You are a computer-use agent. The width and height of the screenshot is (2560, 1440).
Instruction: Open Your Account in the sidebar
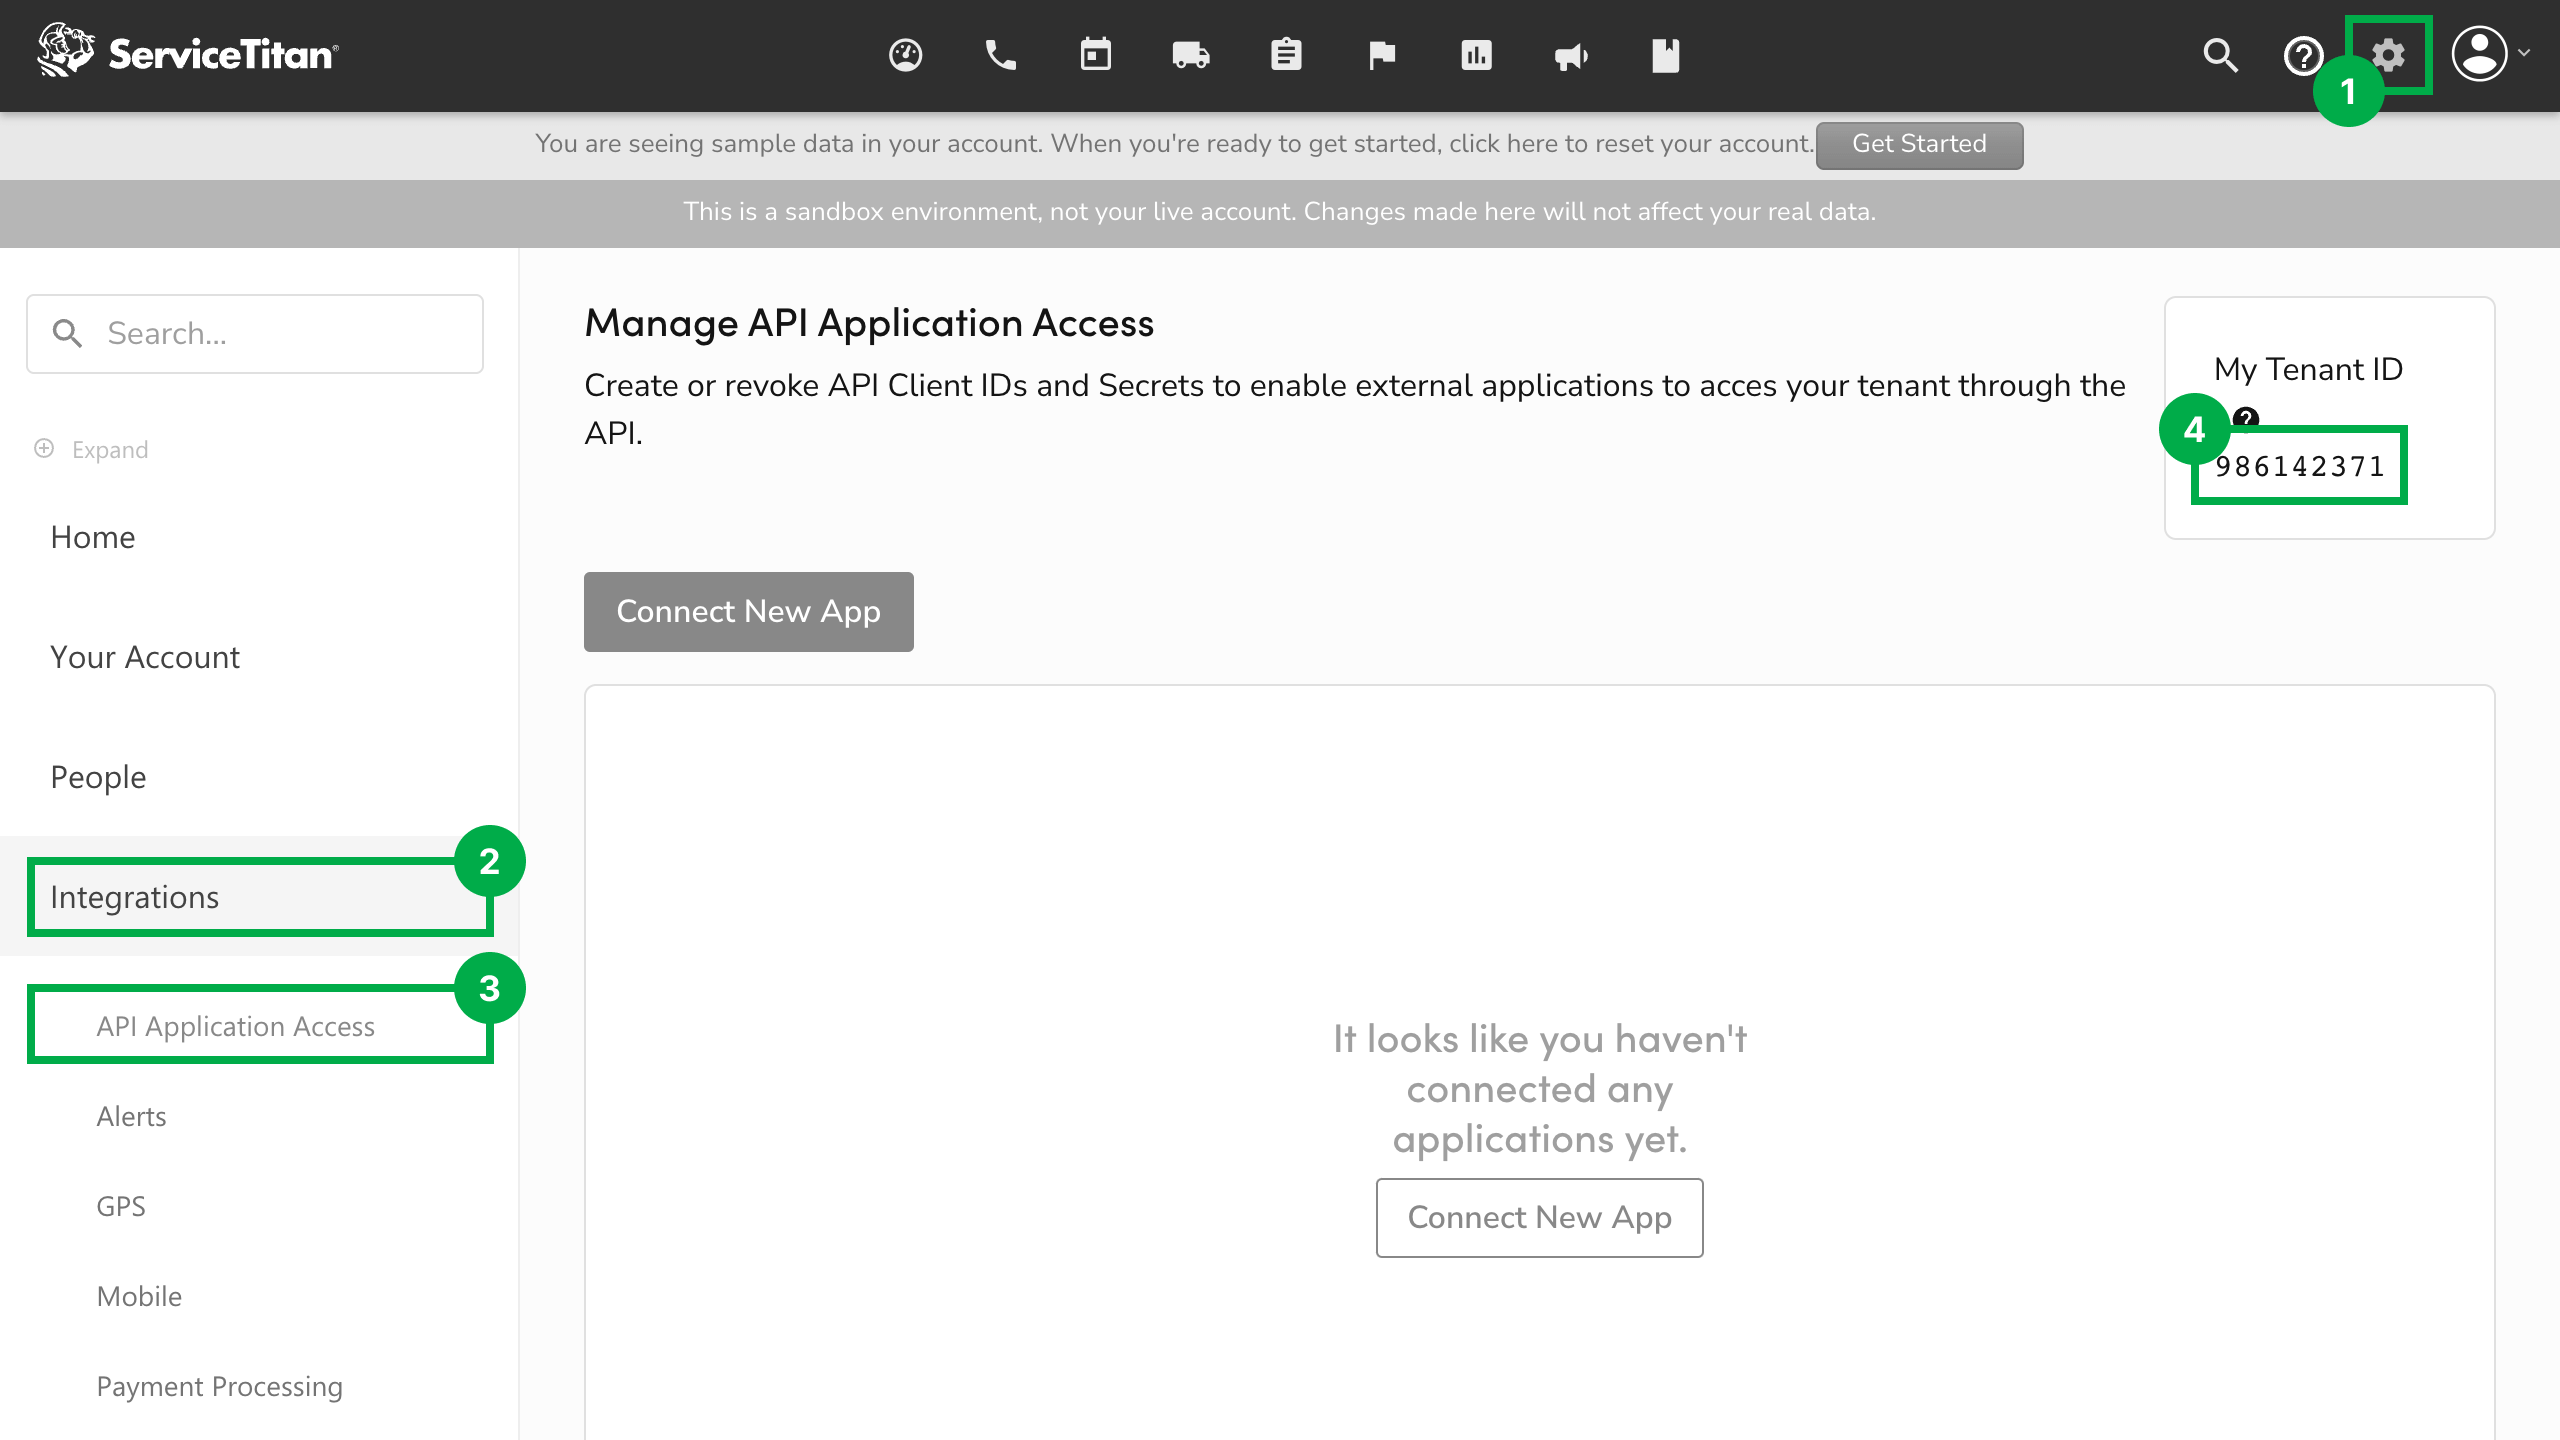tap(145, 657)
